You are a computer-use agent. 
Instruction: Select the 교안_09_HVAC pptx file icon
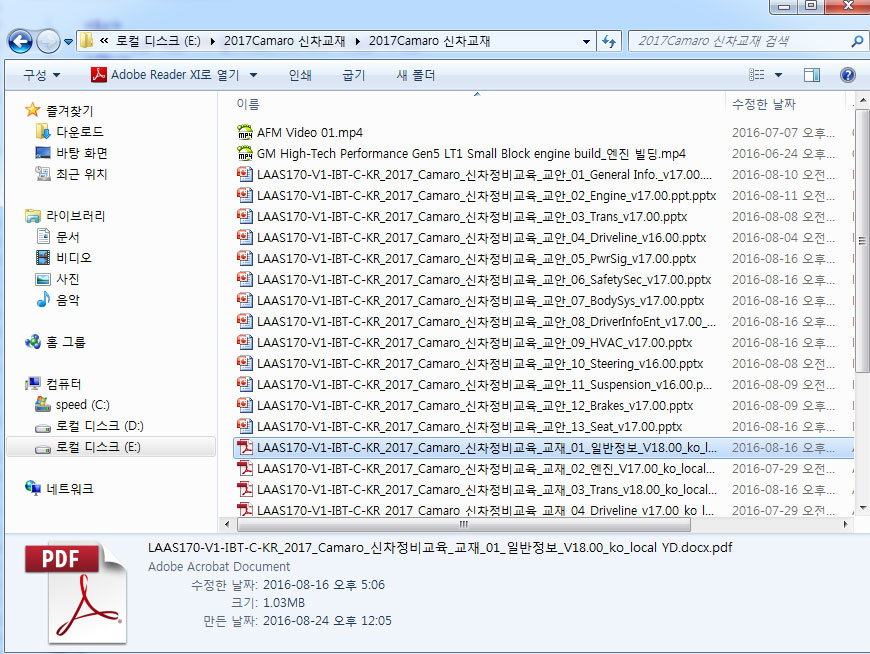245,342
